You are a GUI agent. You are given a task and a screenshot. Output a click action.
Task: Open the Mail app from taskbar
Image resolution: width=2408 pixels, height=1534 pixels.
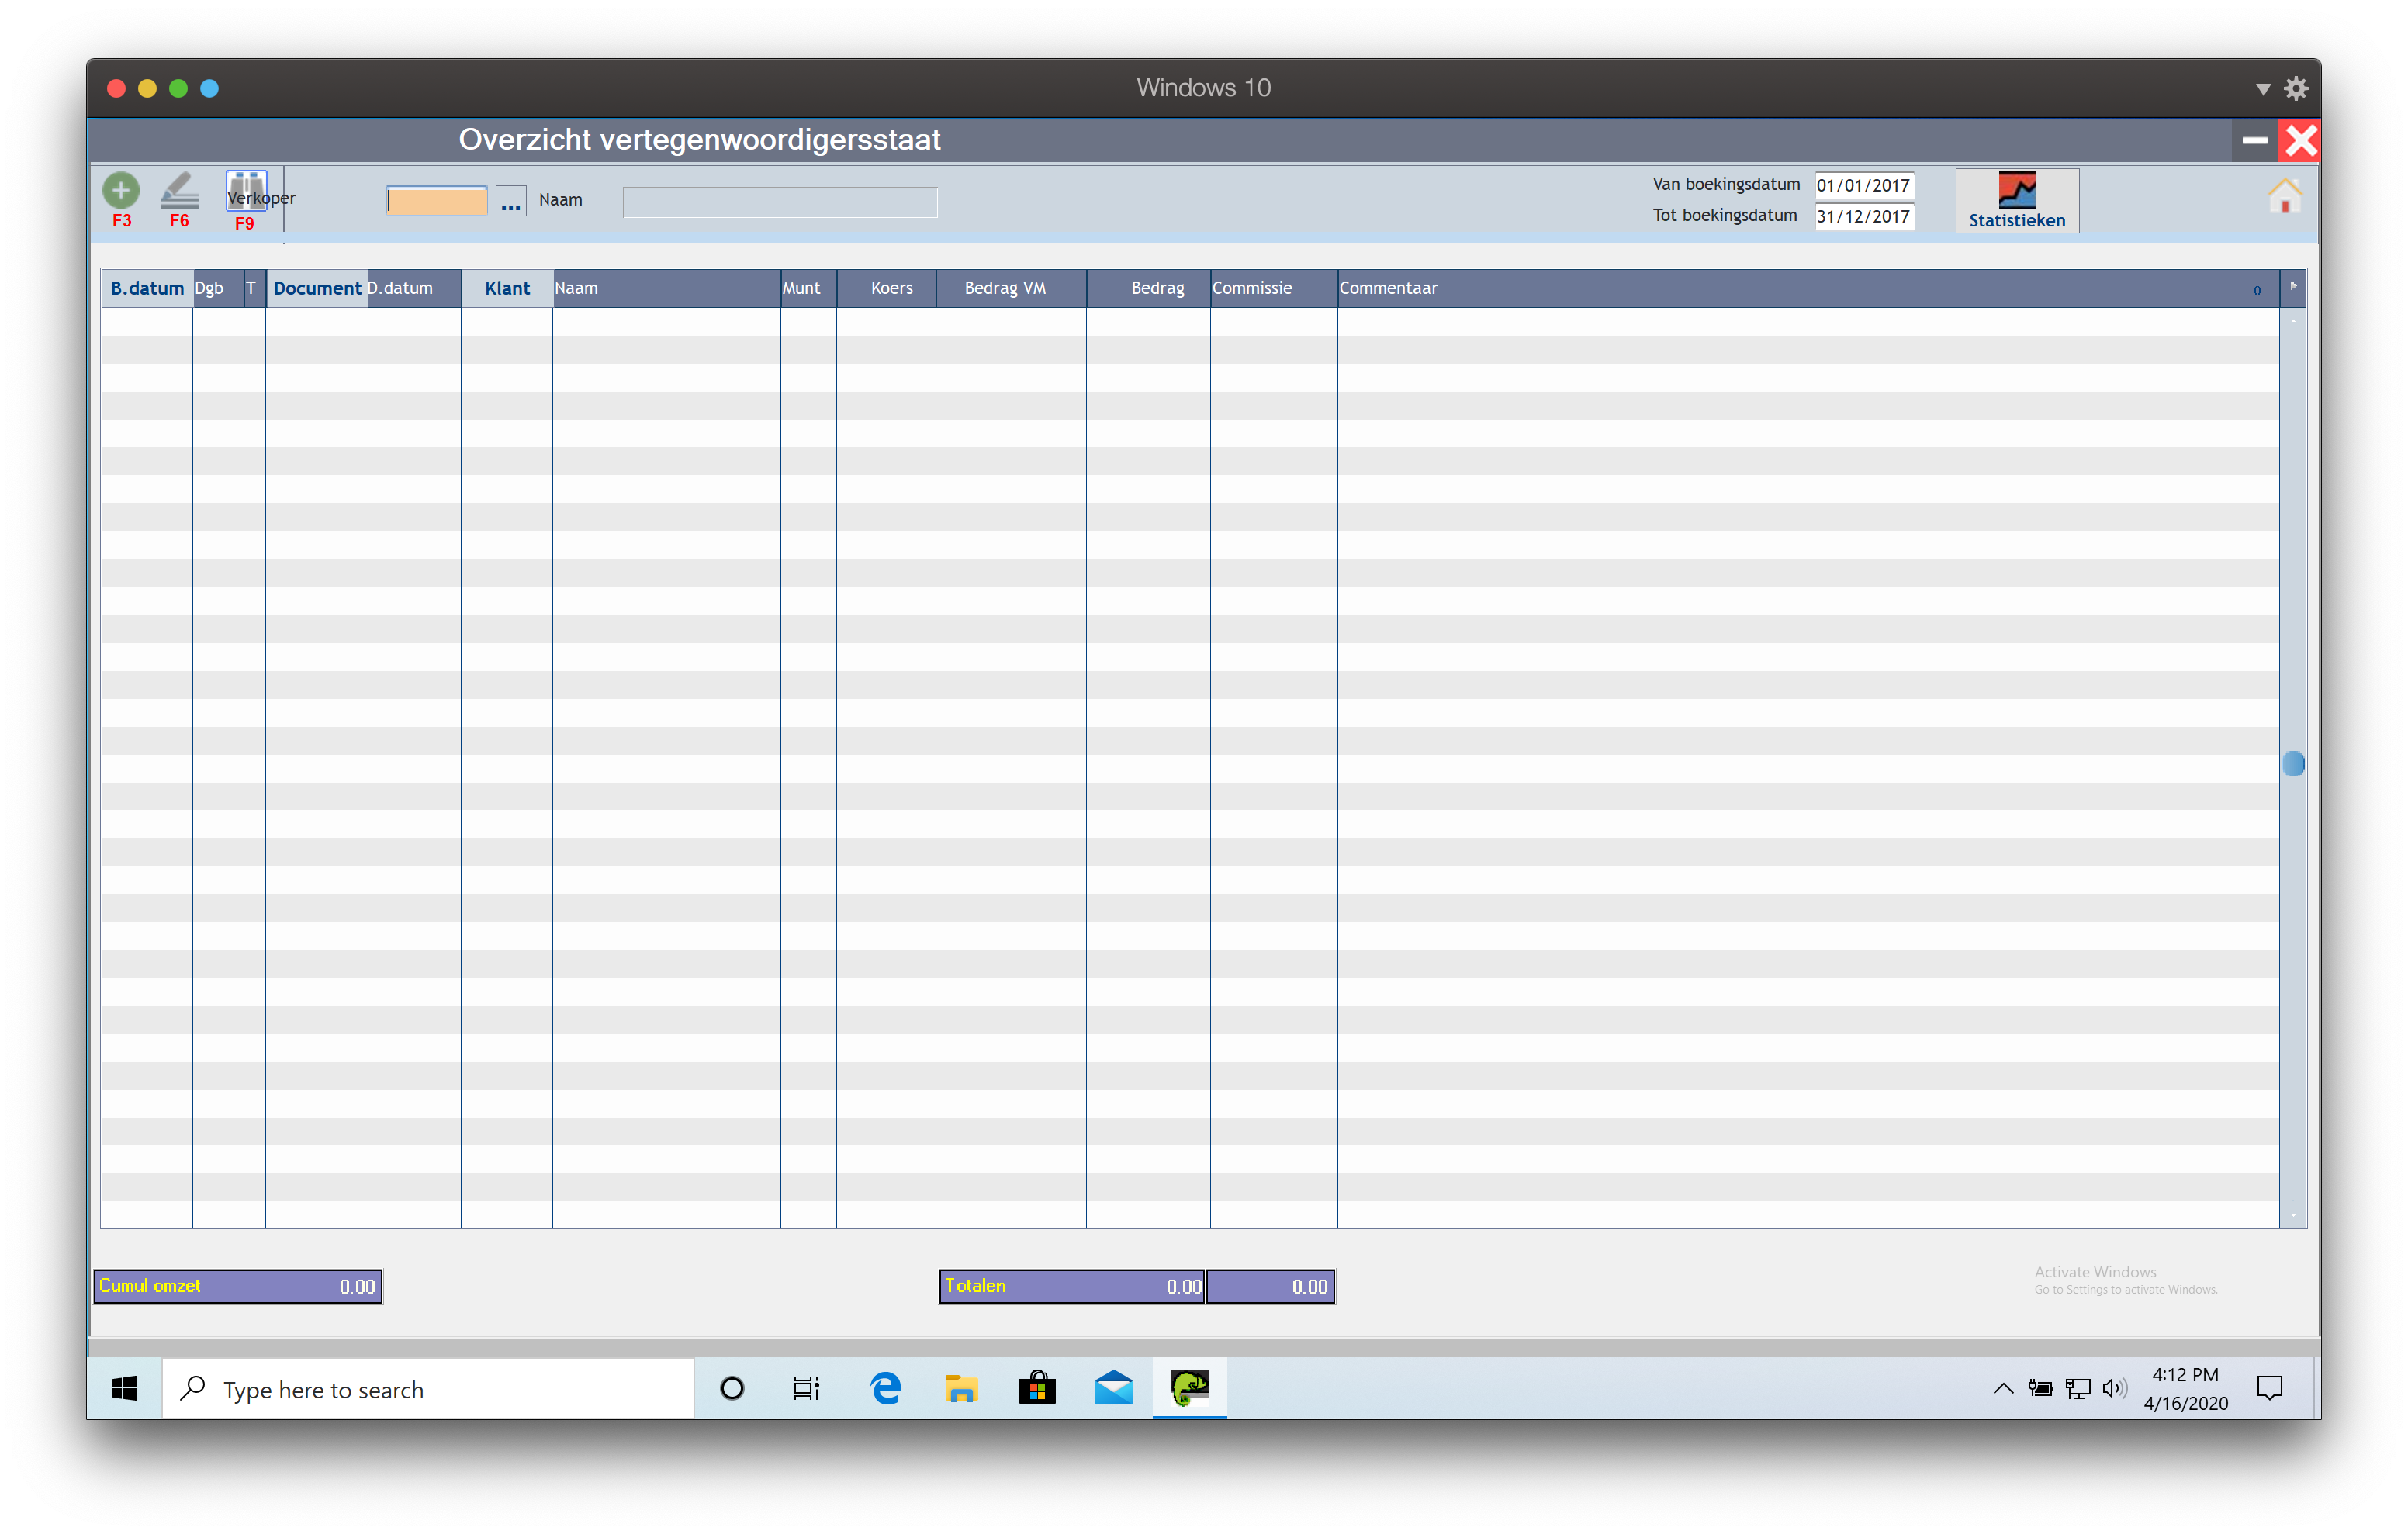click(1113, 1388)
